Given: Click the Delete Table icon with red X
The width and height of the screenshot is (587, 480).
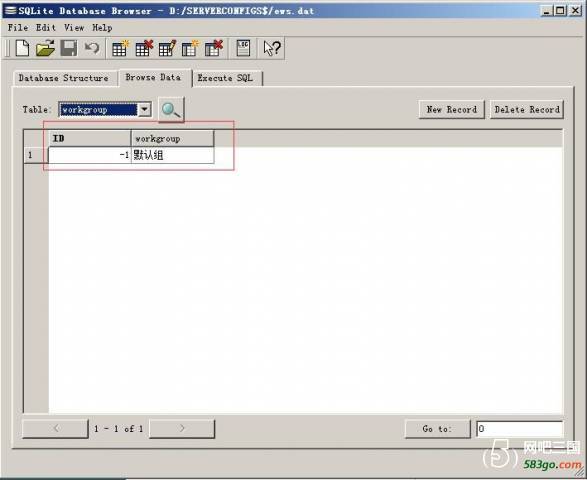Looking at the screenshot, I should tap(144, 48).
